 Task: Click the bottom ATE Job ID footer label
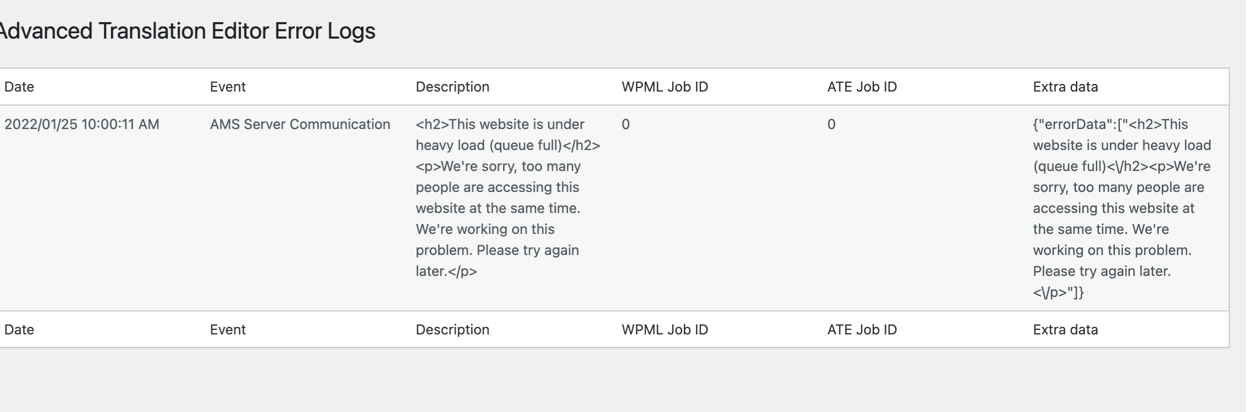(862, 330)
